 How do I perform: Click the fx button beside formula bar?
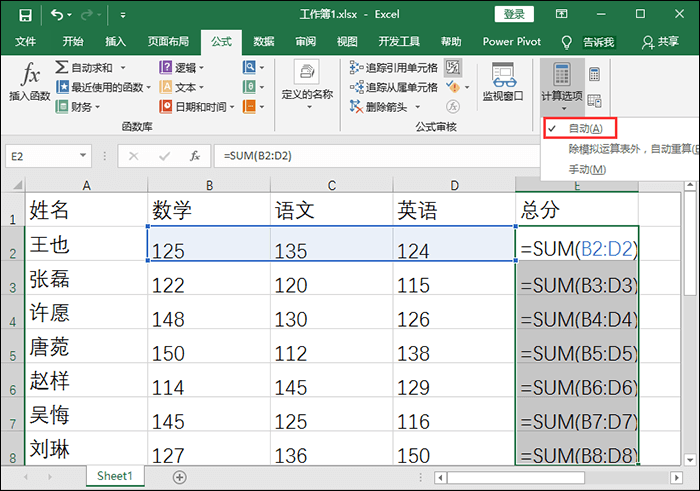tap(196, 156)
